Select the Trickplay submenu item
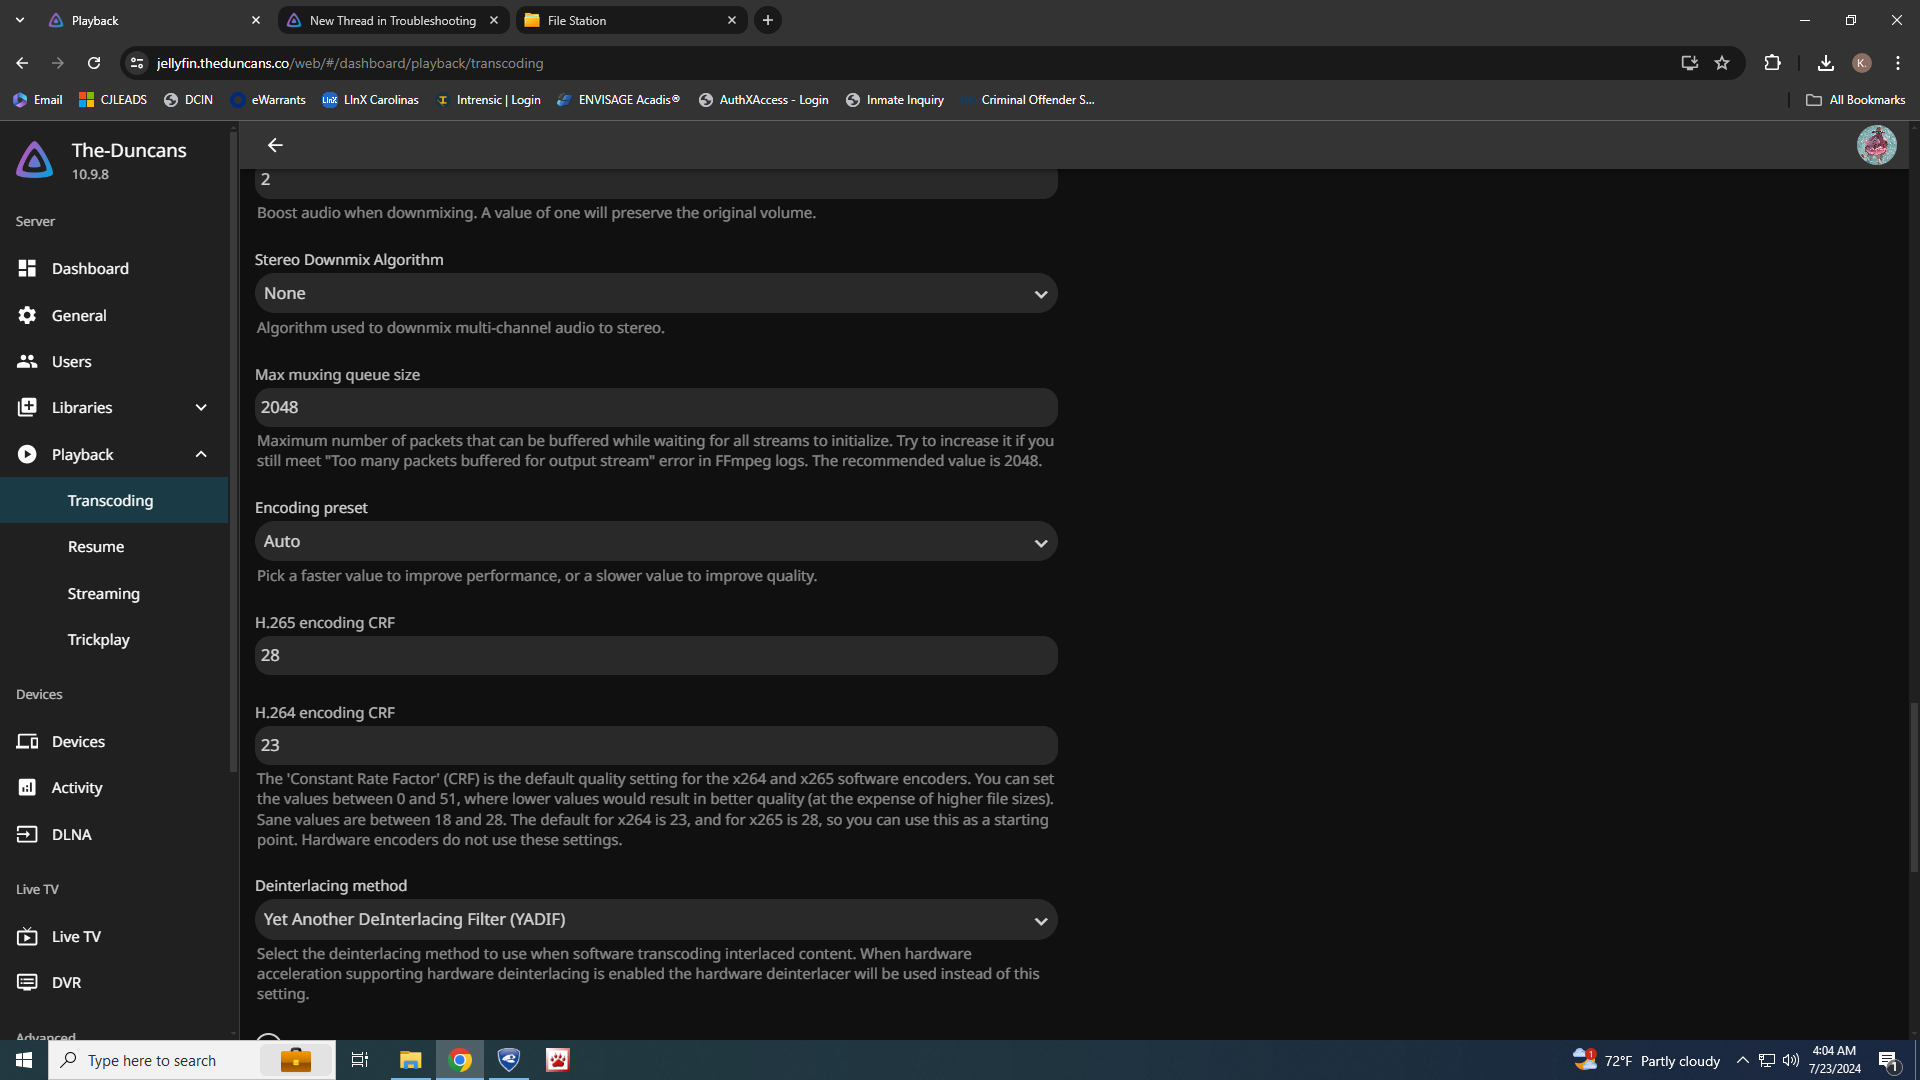1920x1080 pixels. (99, 639)
